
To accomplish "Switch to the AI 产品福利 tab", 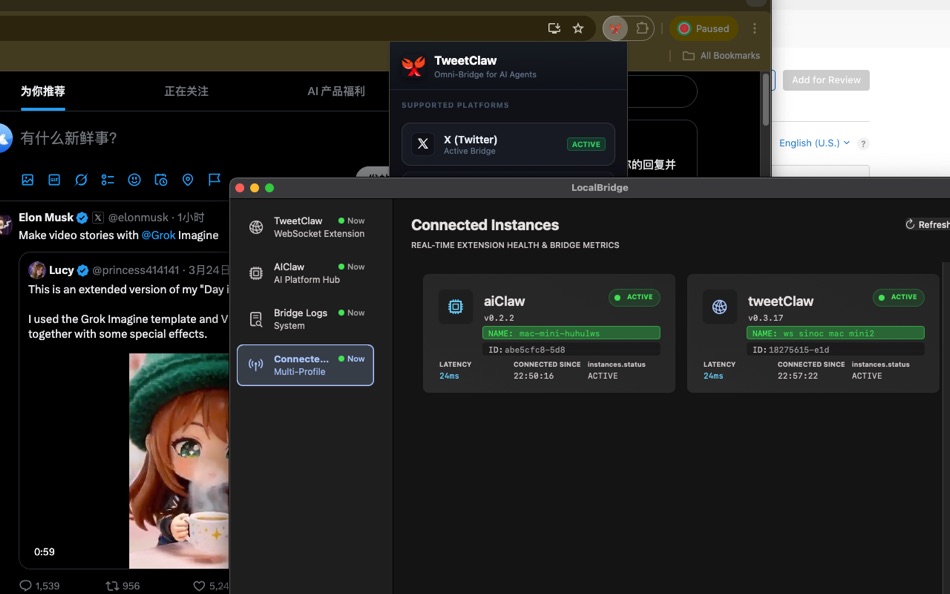I will (x=336, y=92).
